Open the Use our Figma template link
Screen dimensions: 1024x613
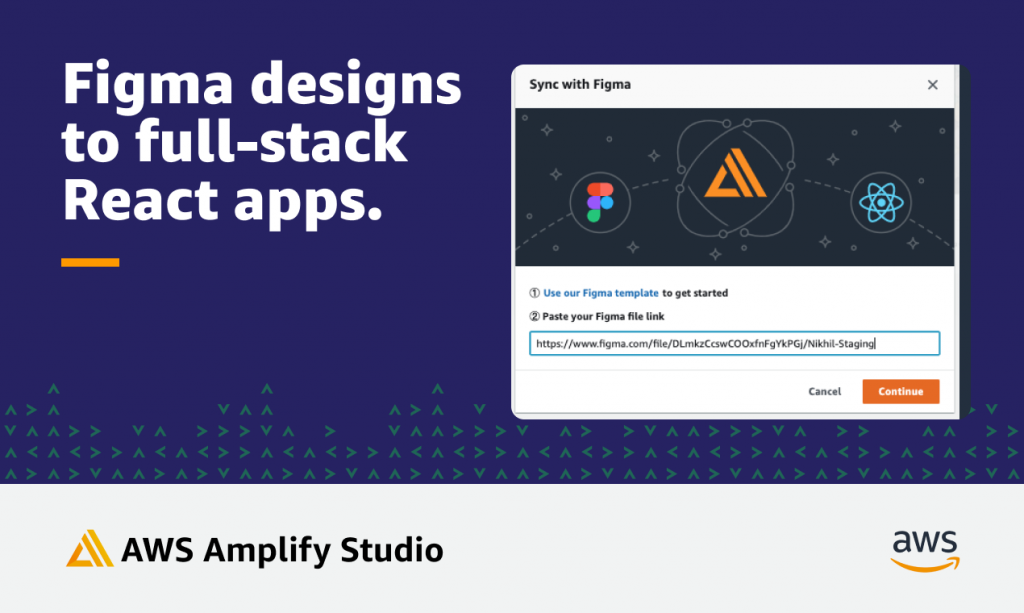pyautogui.click(x=600, y=293)
